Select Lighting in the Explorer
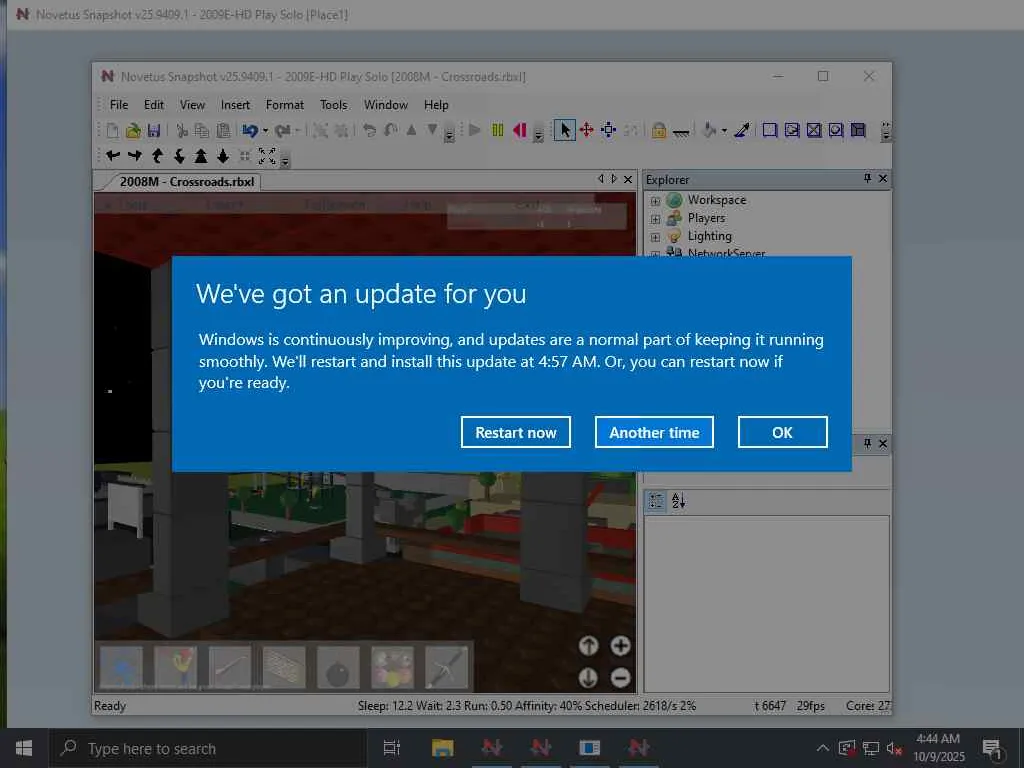The image size is (1024, 768). [709, 236]
